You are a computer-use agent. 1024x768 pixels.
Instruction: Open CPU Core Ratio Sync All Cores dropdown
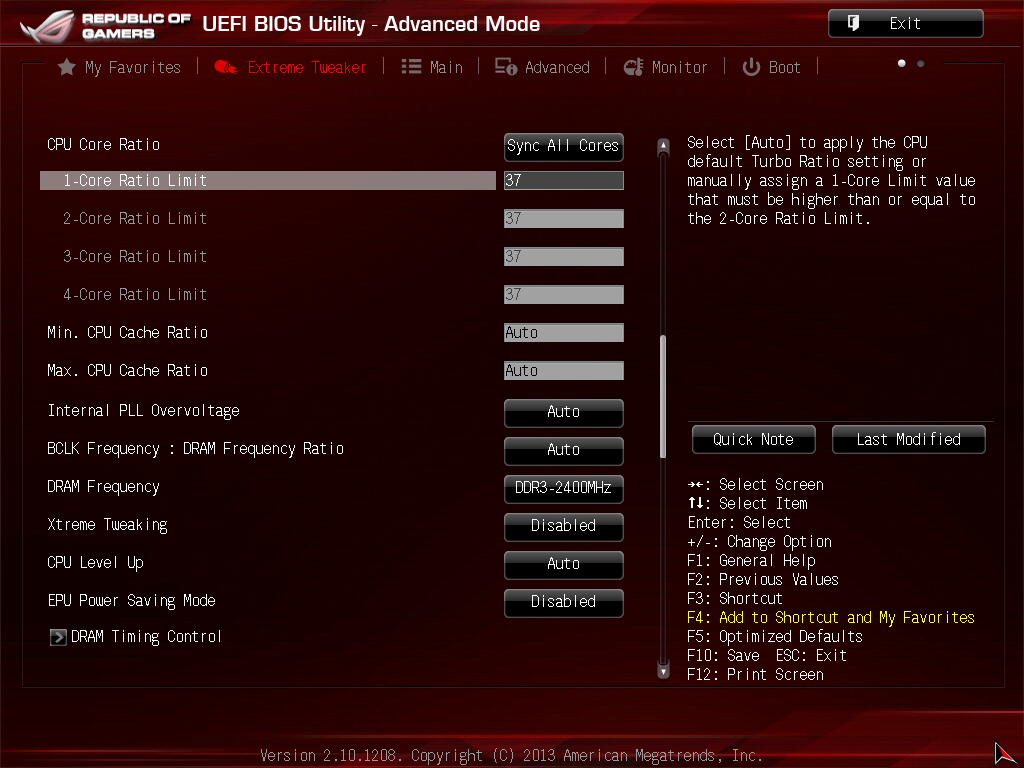coord(563,146)
